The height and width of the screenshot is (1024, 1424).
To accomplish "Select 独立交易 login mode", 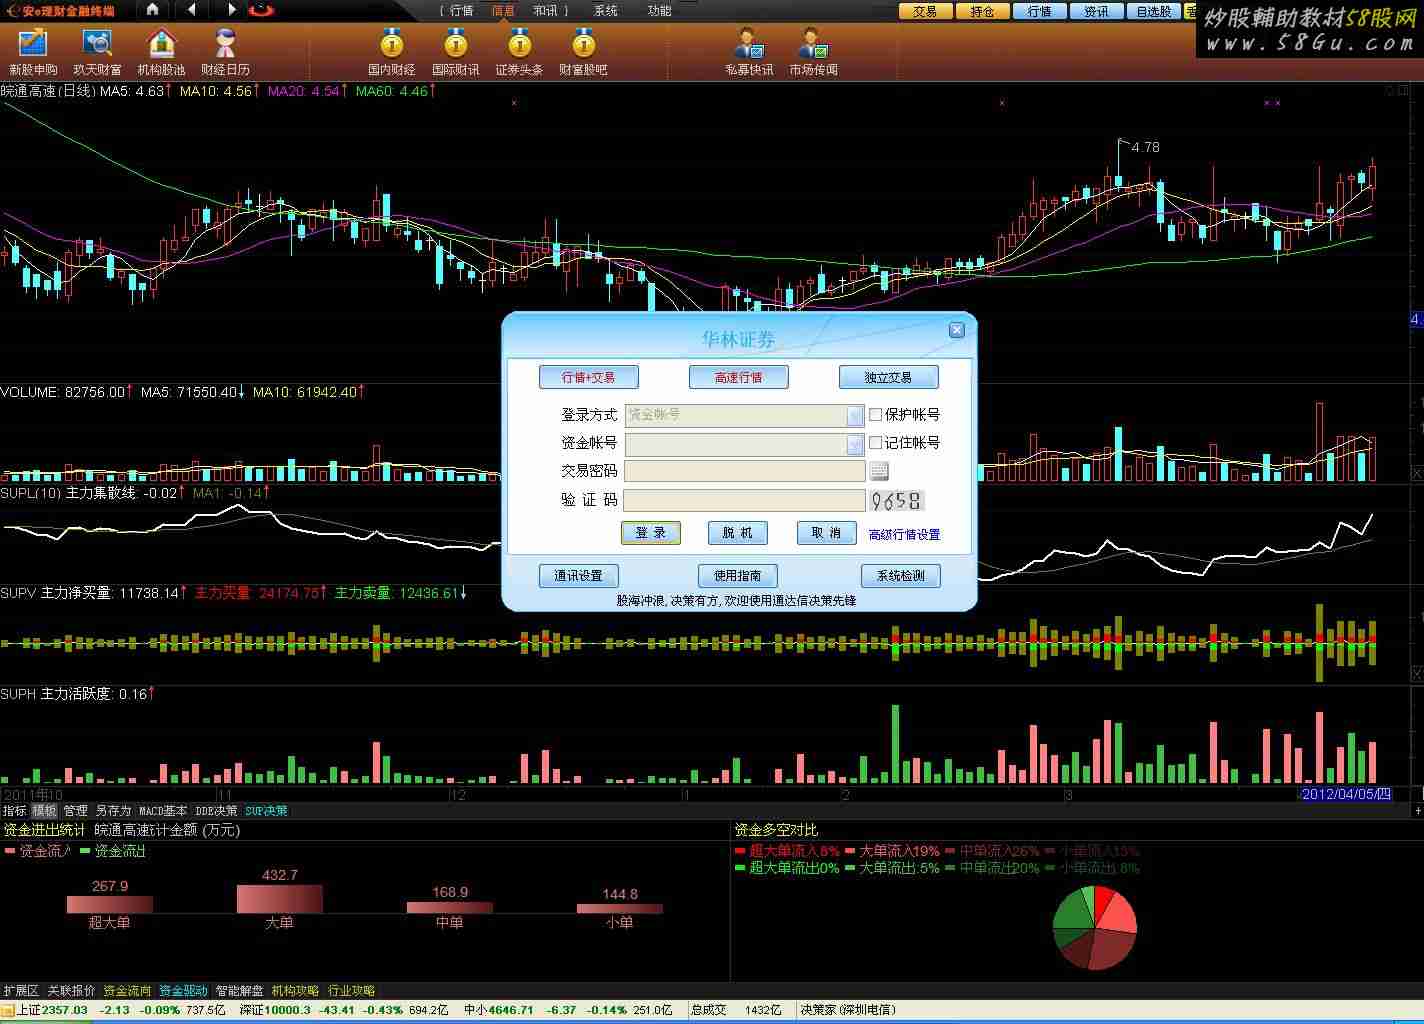I will 889,377.
